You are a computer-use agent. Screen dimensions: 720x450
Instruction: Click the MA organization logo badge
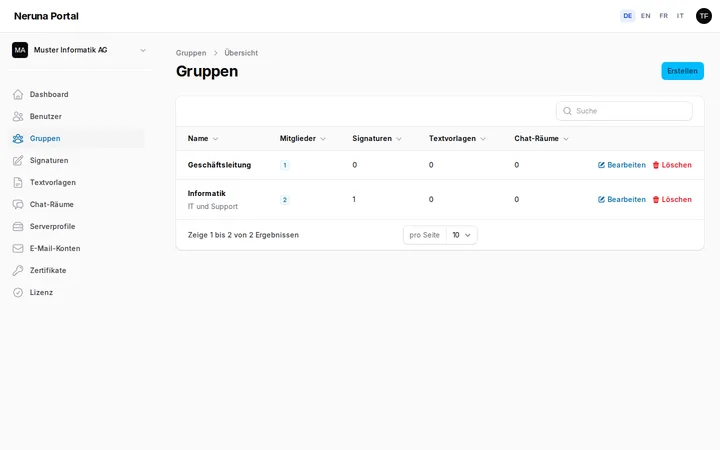point(20,50)
